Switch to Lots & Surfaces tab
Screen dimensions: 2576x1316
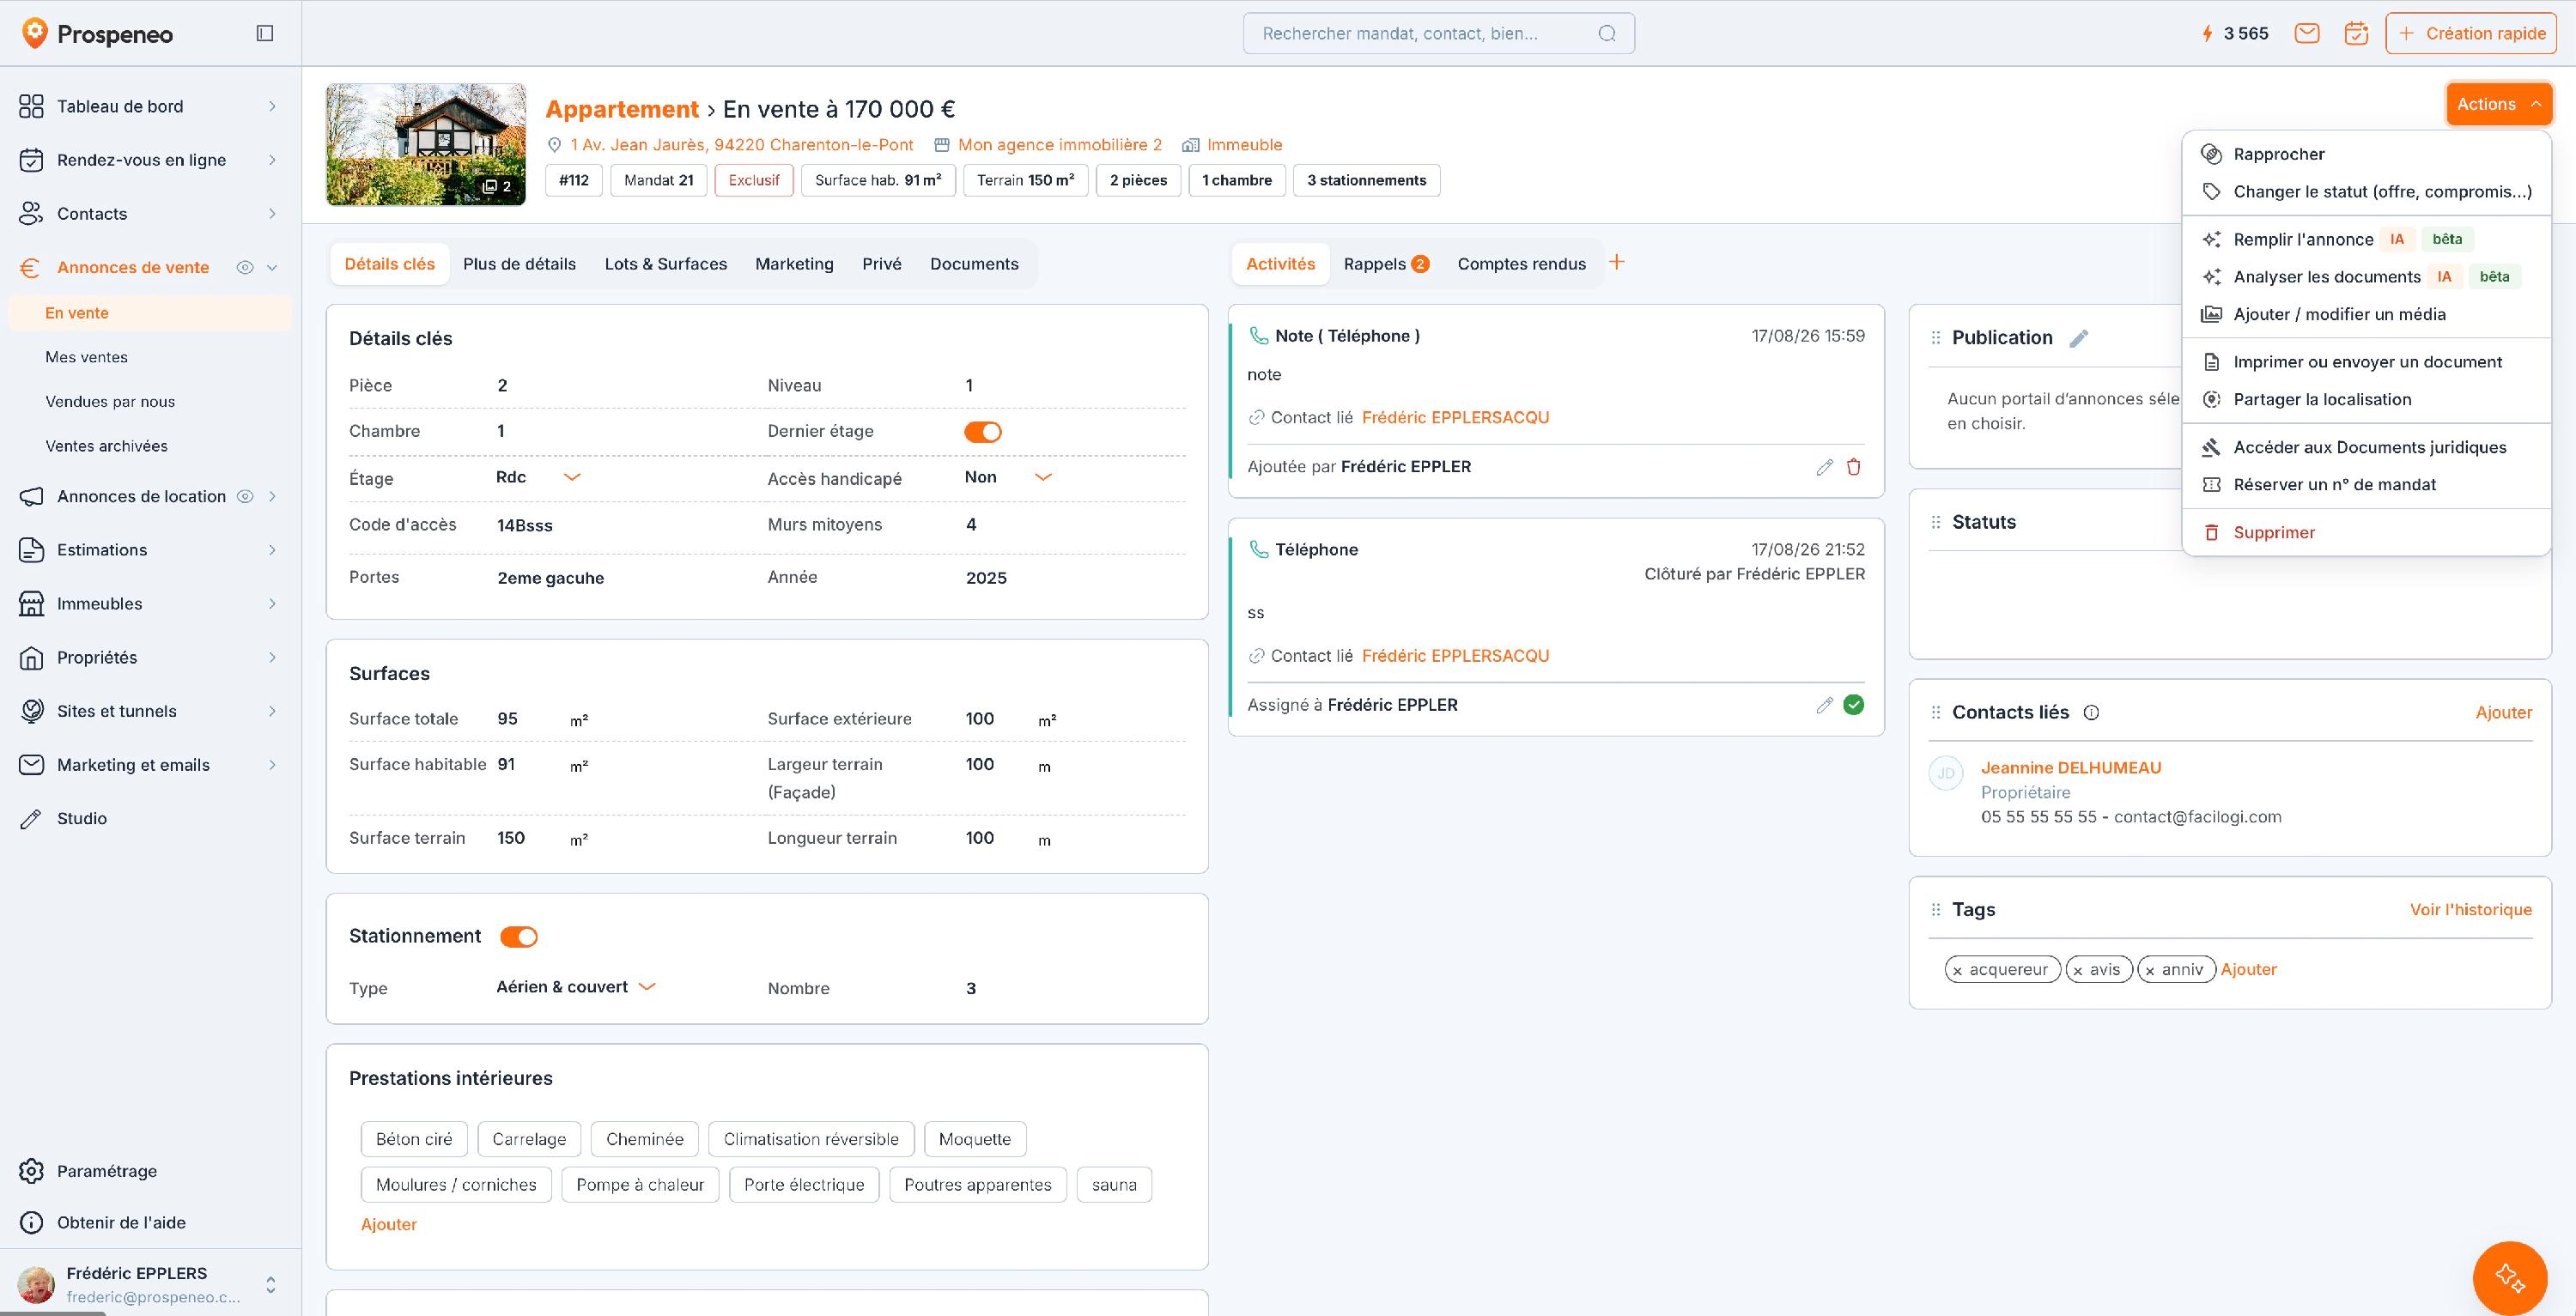click(665, 264)
